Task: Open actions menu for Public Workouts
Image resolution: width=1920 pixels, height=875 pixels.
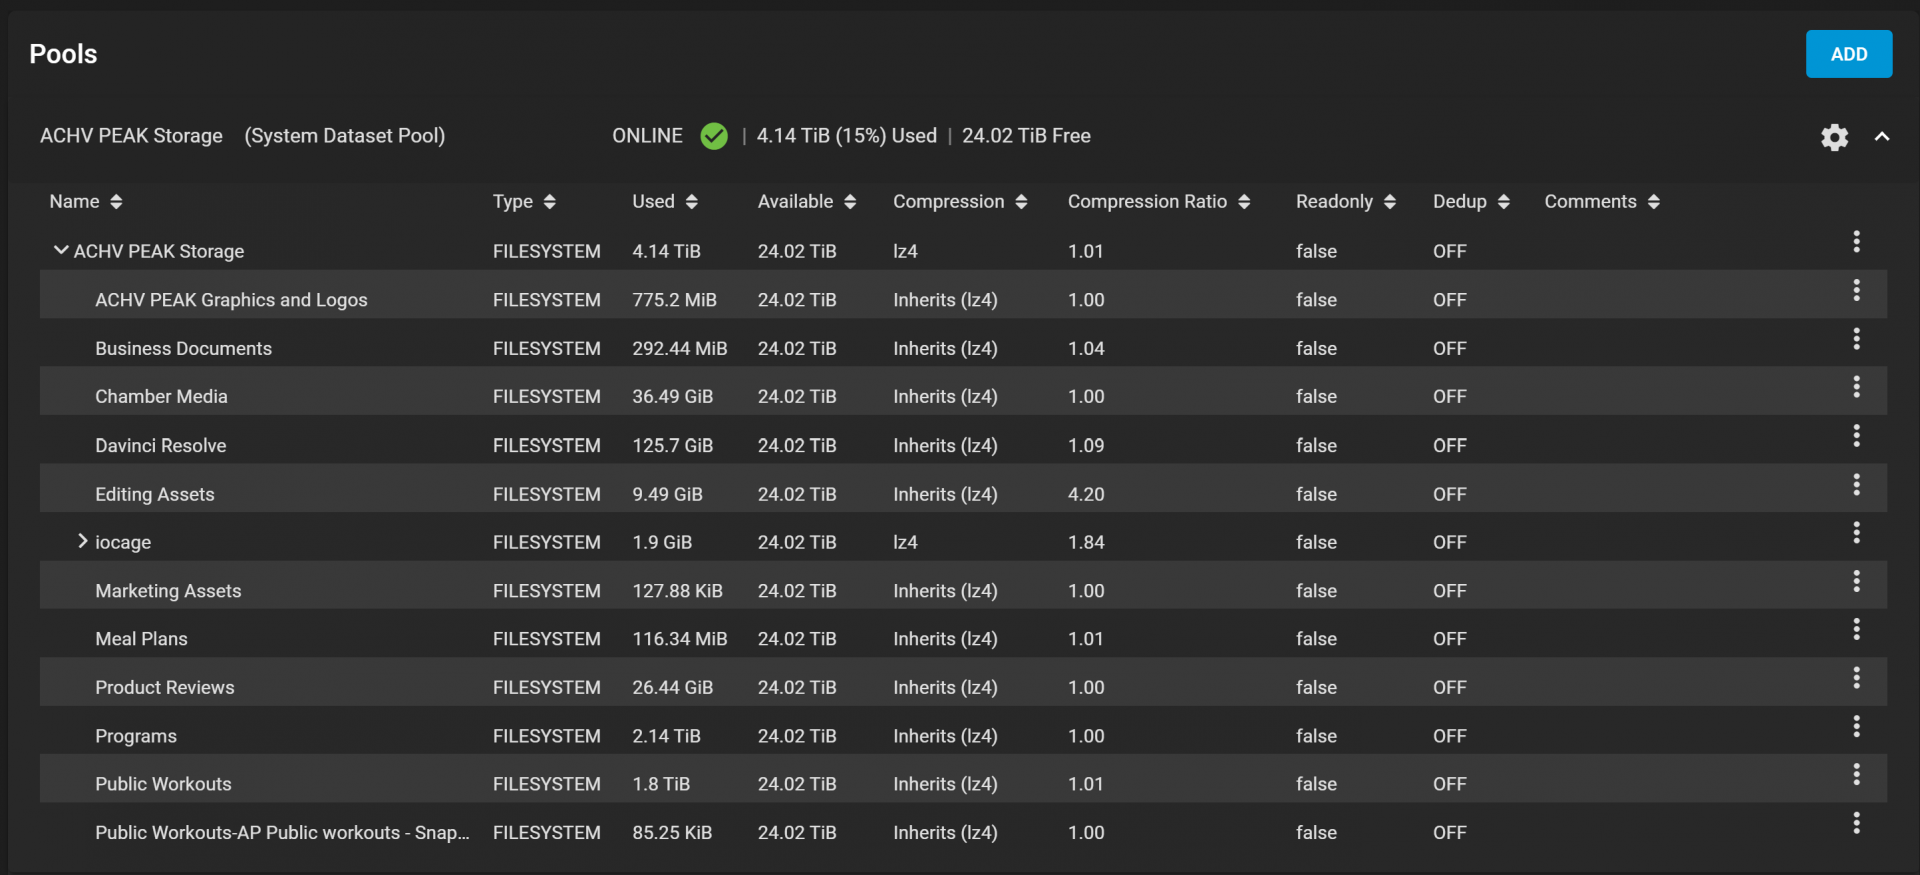Action: (1856, 774)
